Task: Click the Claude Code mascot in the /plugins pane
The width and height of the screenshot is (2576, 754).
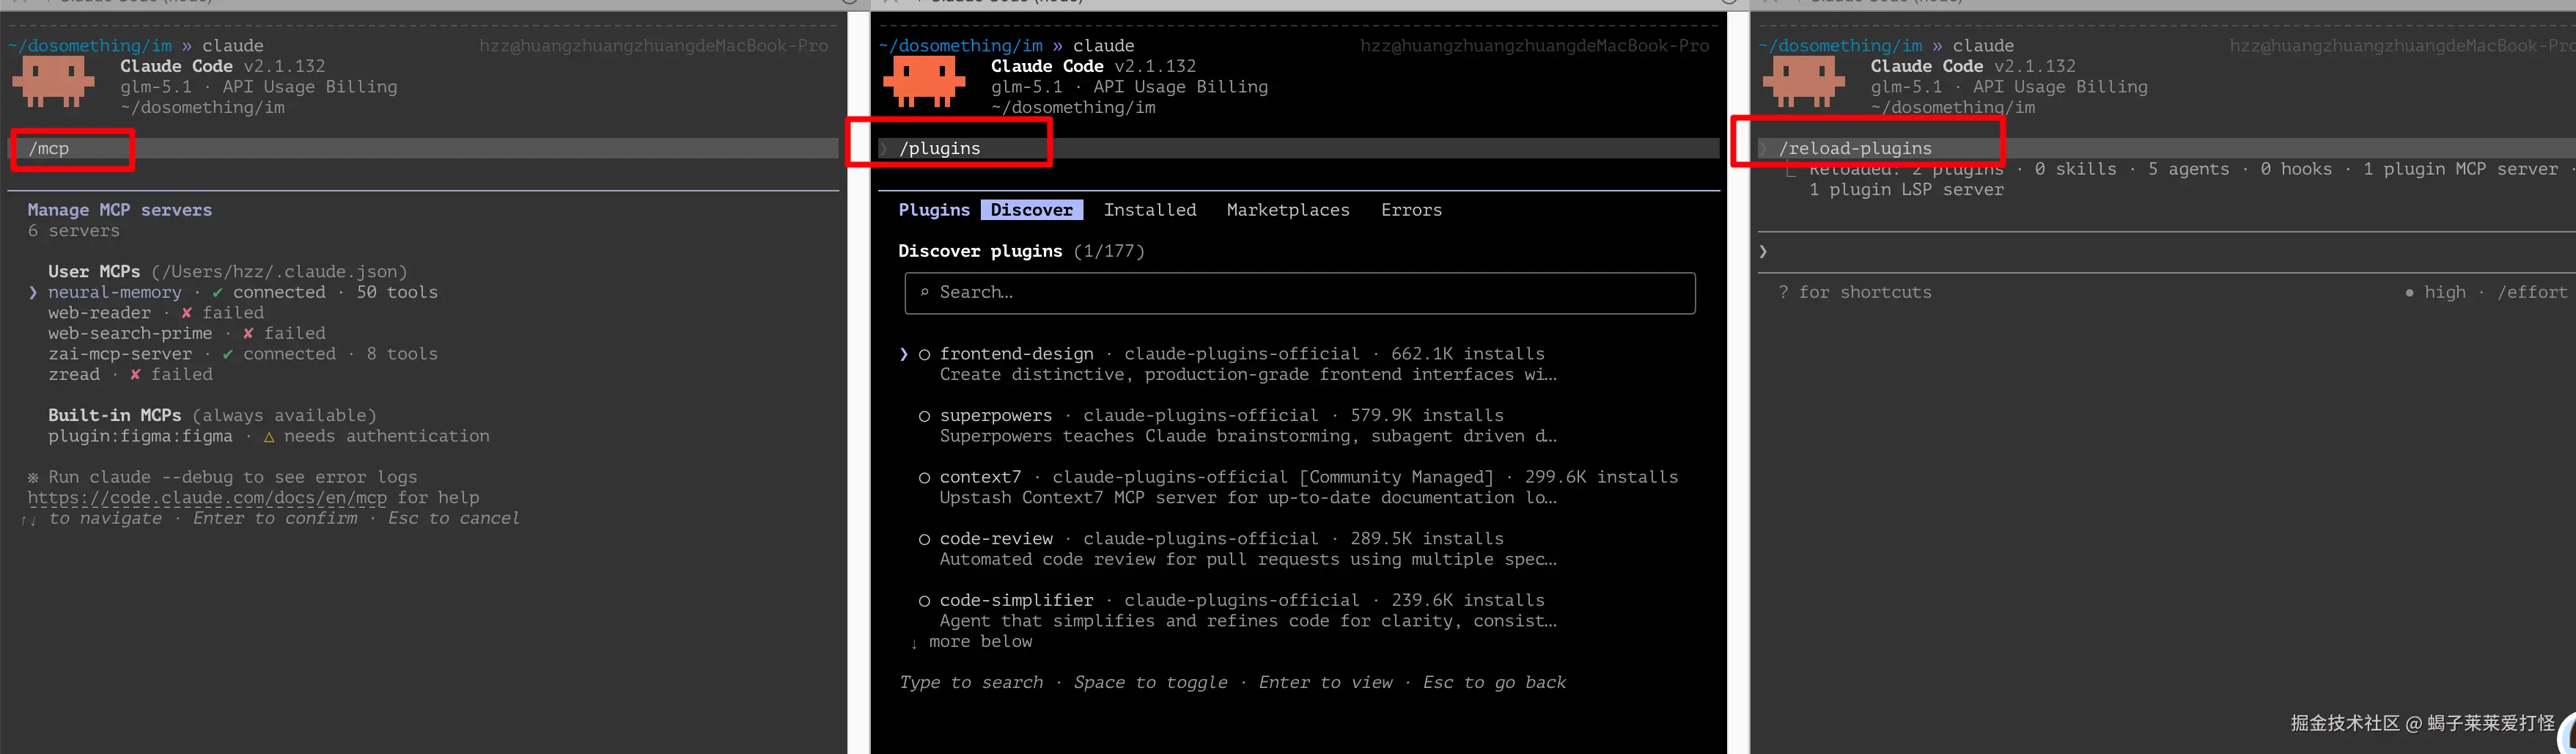Action: 925,82
